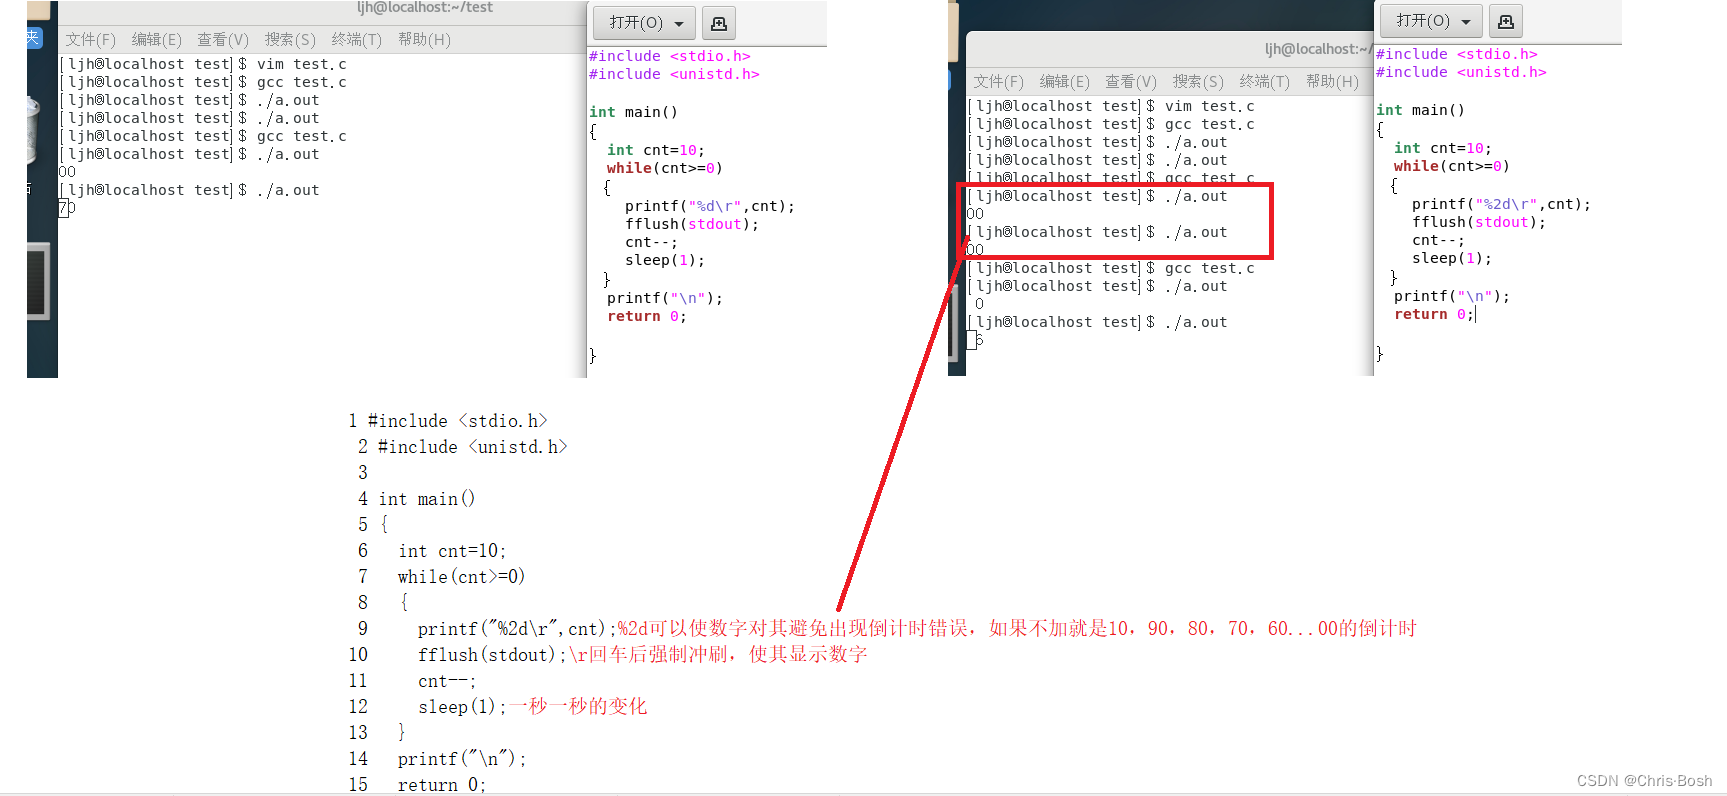
Task: Click 'while(cnt>=0)' in left editor
Action: pyautogui.click(x=665, y=168)
